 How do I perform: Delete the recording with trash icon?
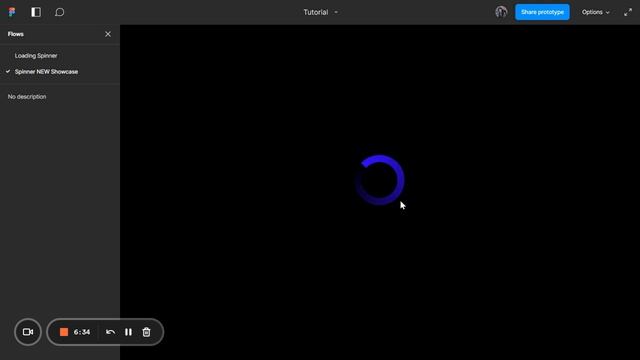(146, 332)
